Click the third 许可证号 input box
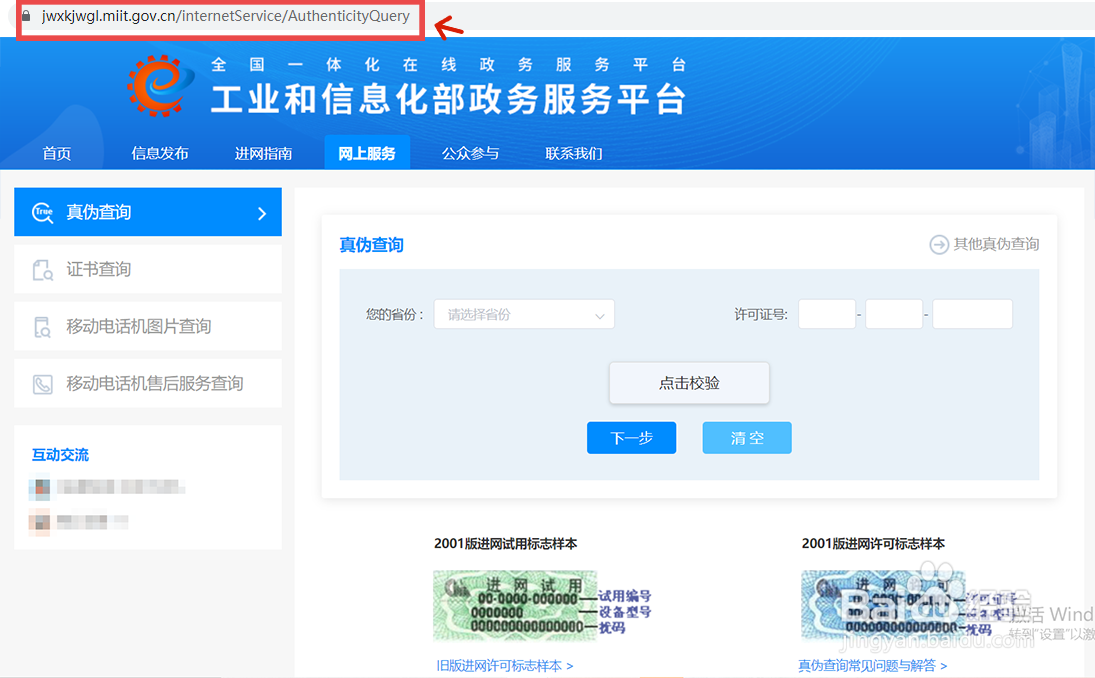This screenshot has height=678, width=1095. point(972,314)
